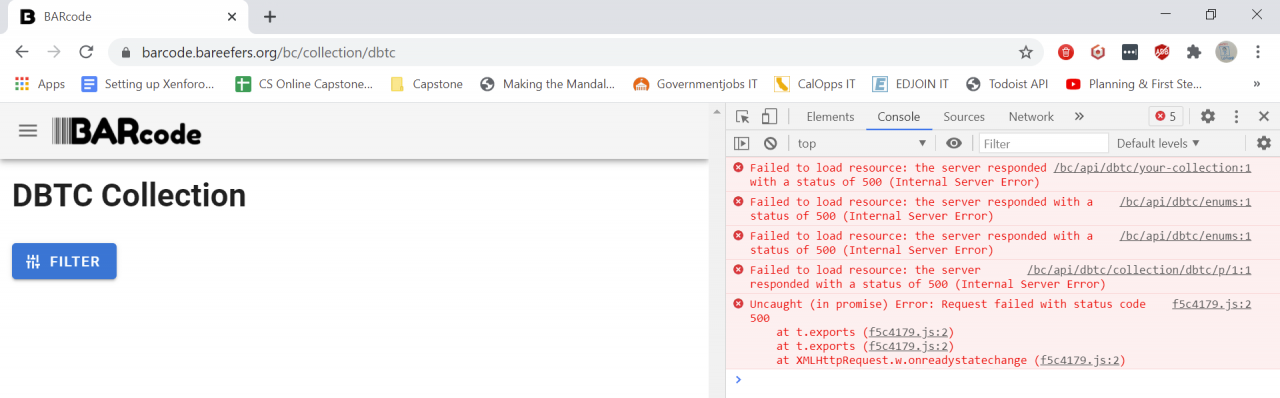Click the console prompt input
Screen dimensions: 1280x398
tap(1010, 380)
